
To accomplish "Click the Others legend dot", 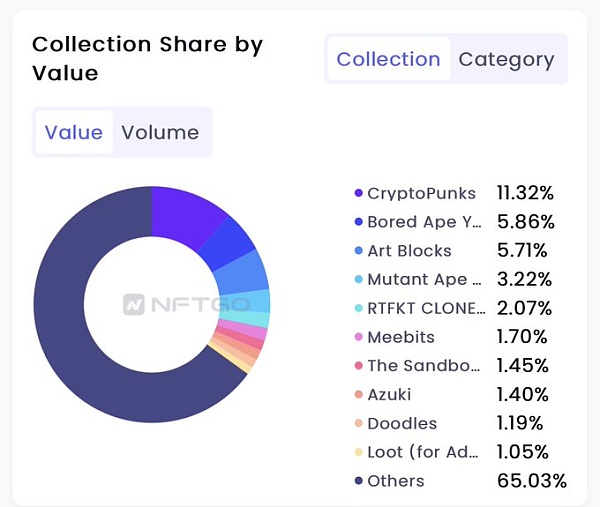I will (358, 481).
